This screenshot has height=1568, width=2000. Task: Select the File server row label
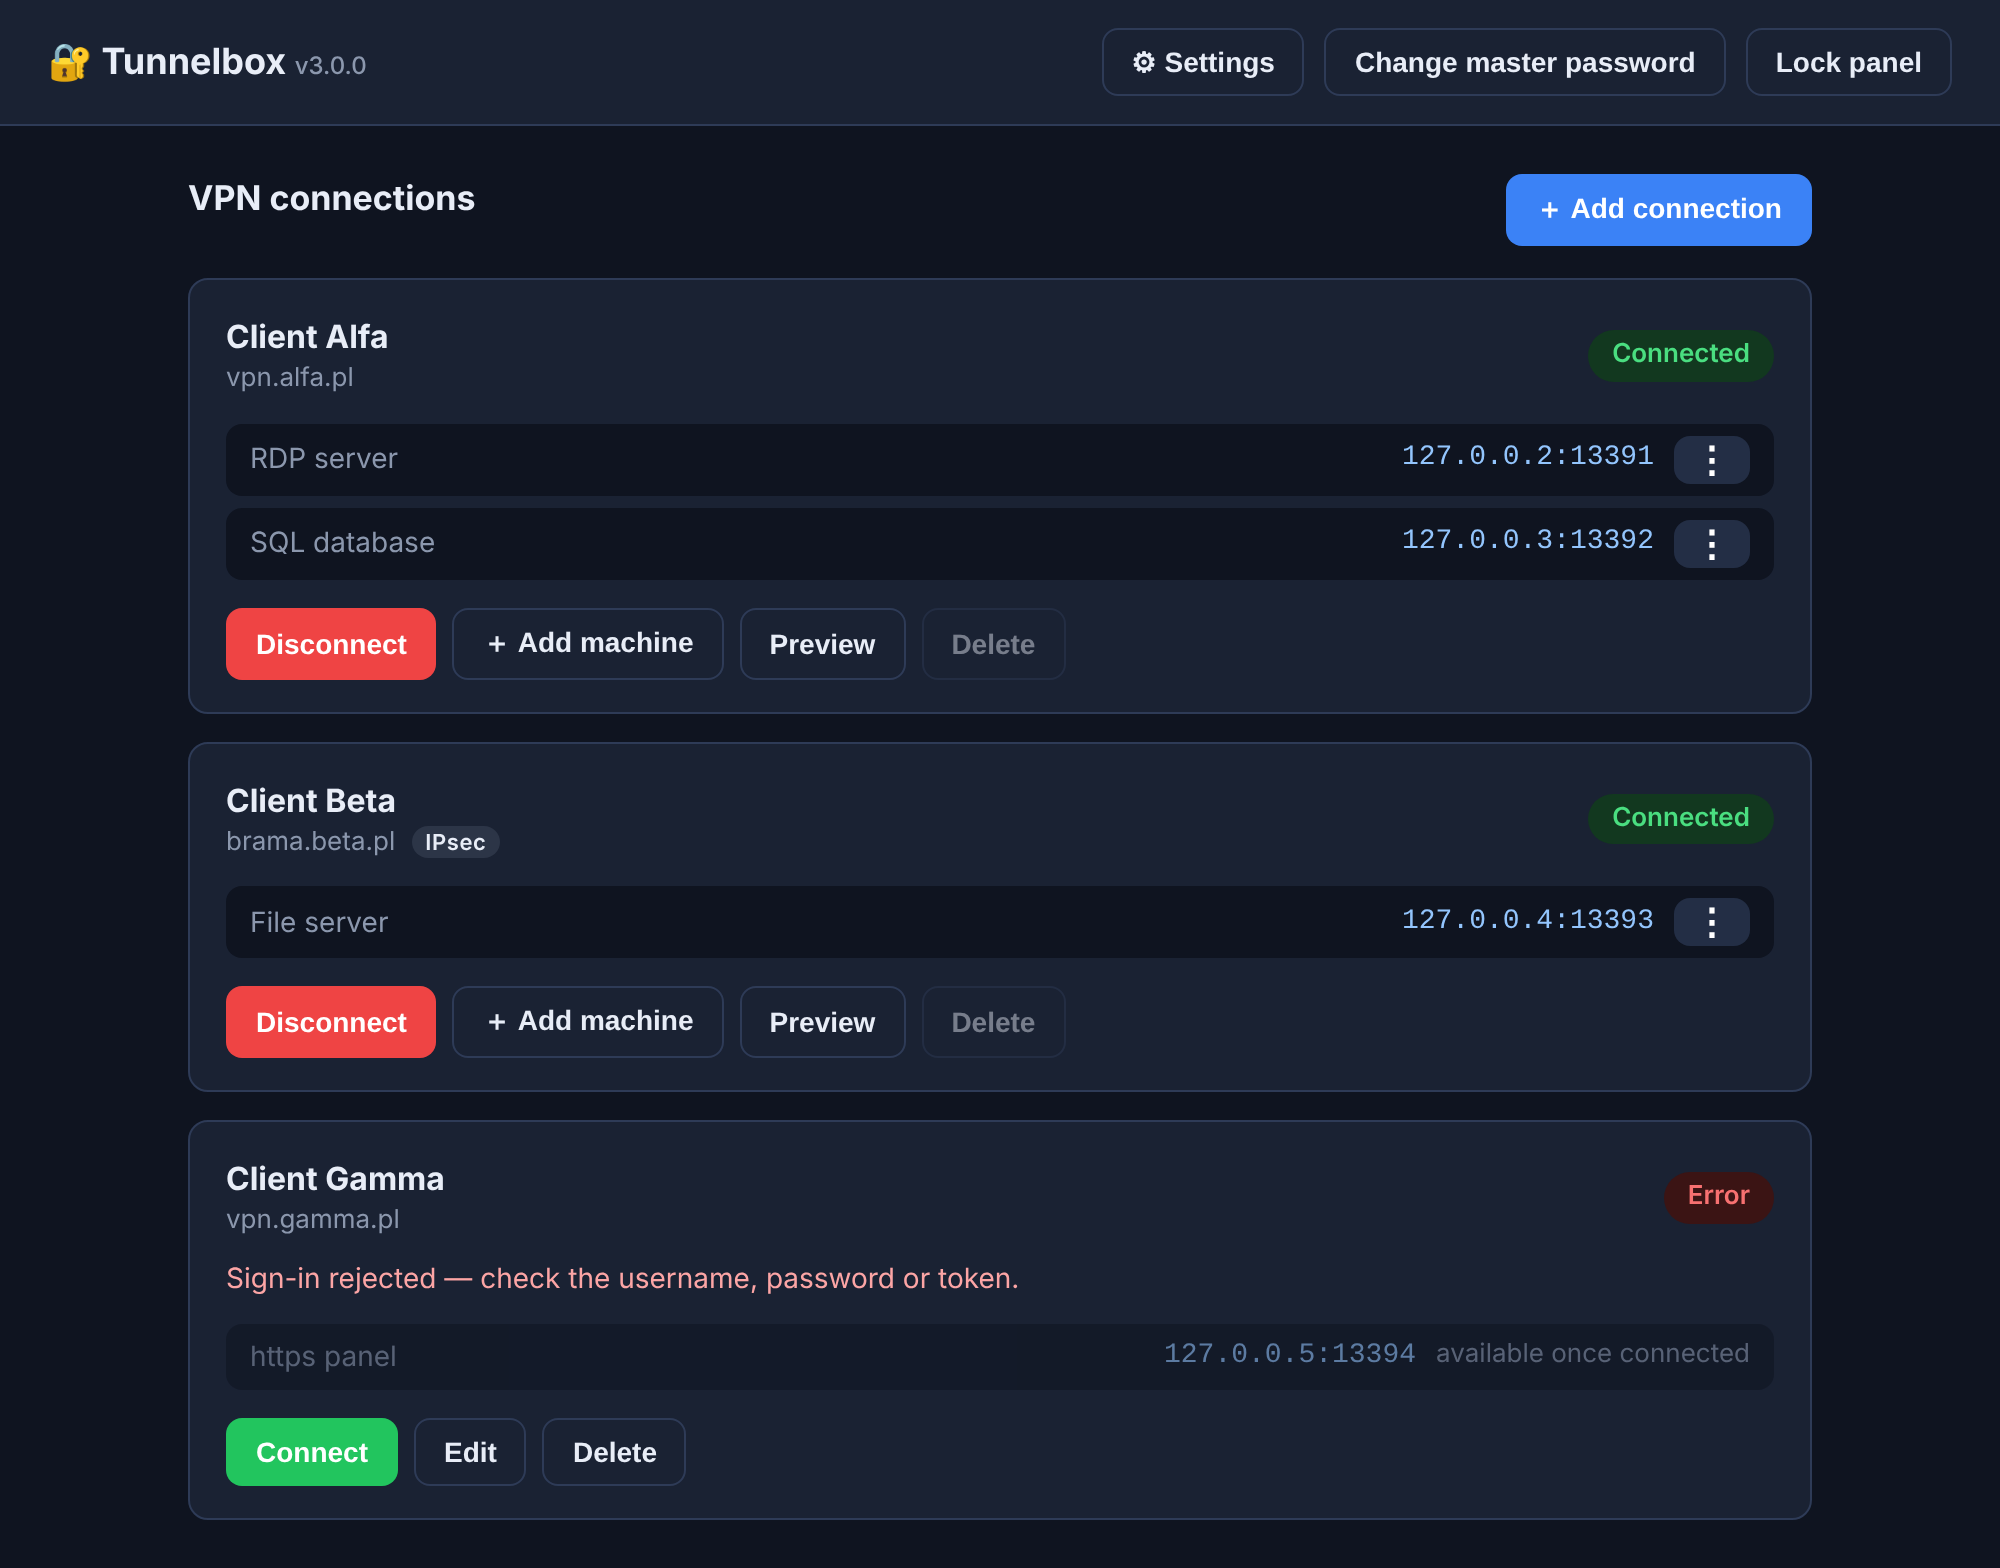[319, 923]
